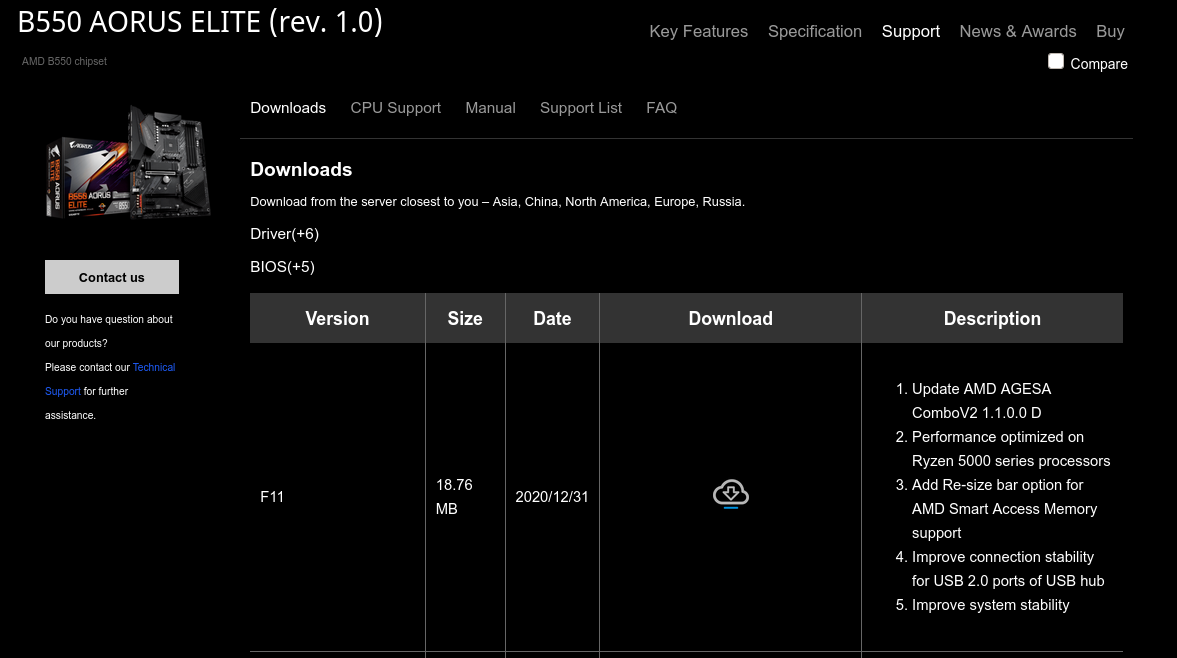This screenshot has height=658, width=1177.
Task: Switch to the Manual tab
Action: [490, 108]
